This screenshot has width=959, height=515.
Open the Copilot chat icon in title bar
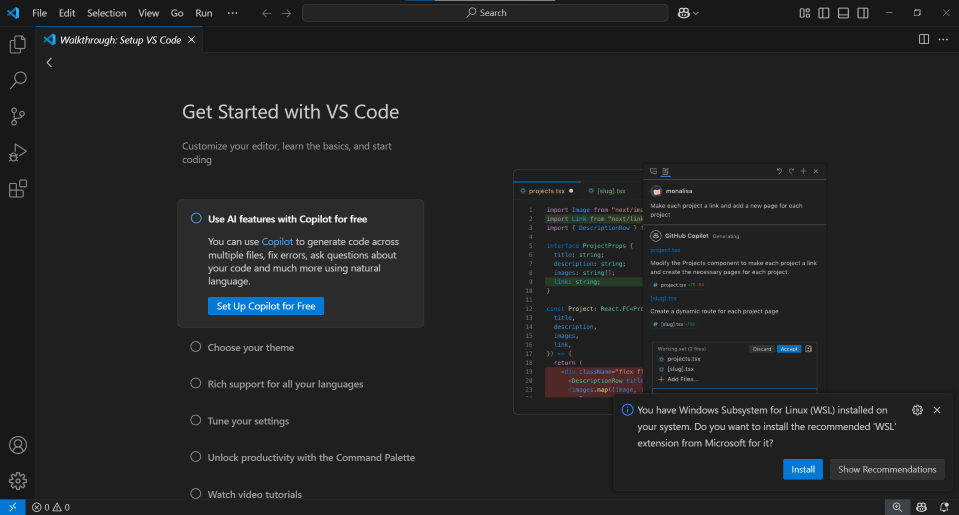(x=683, y=13)
